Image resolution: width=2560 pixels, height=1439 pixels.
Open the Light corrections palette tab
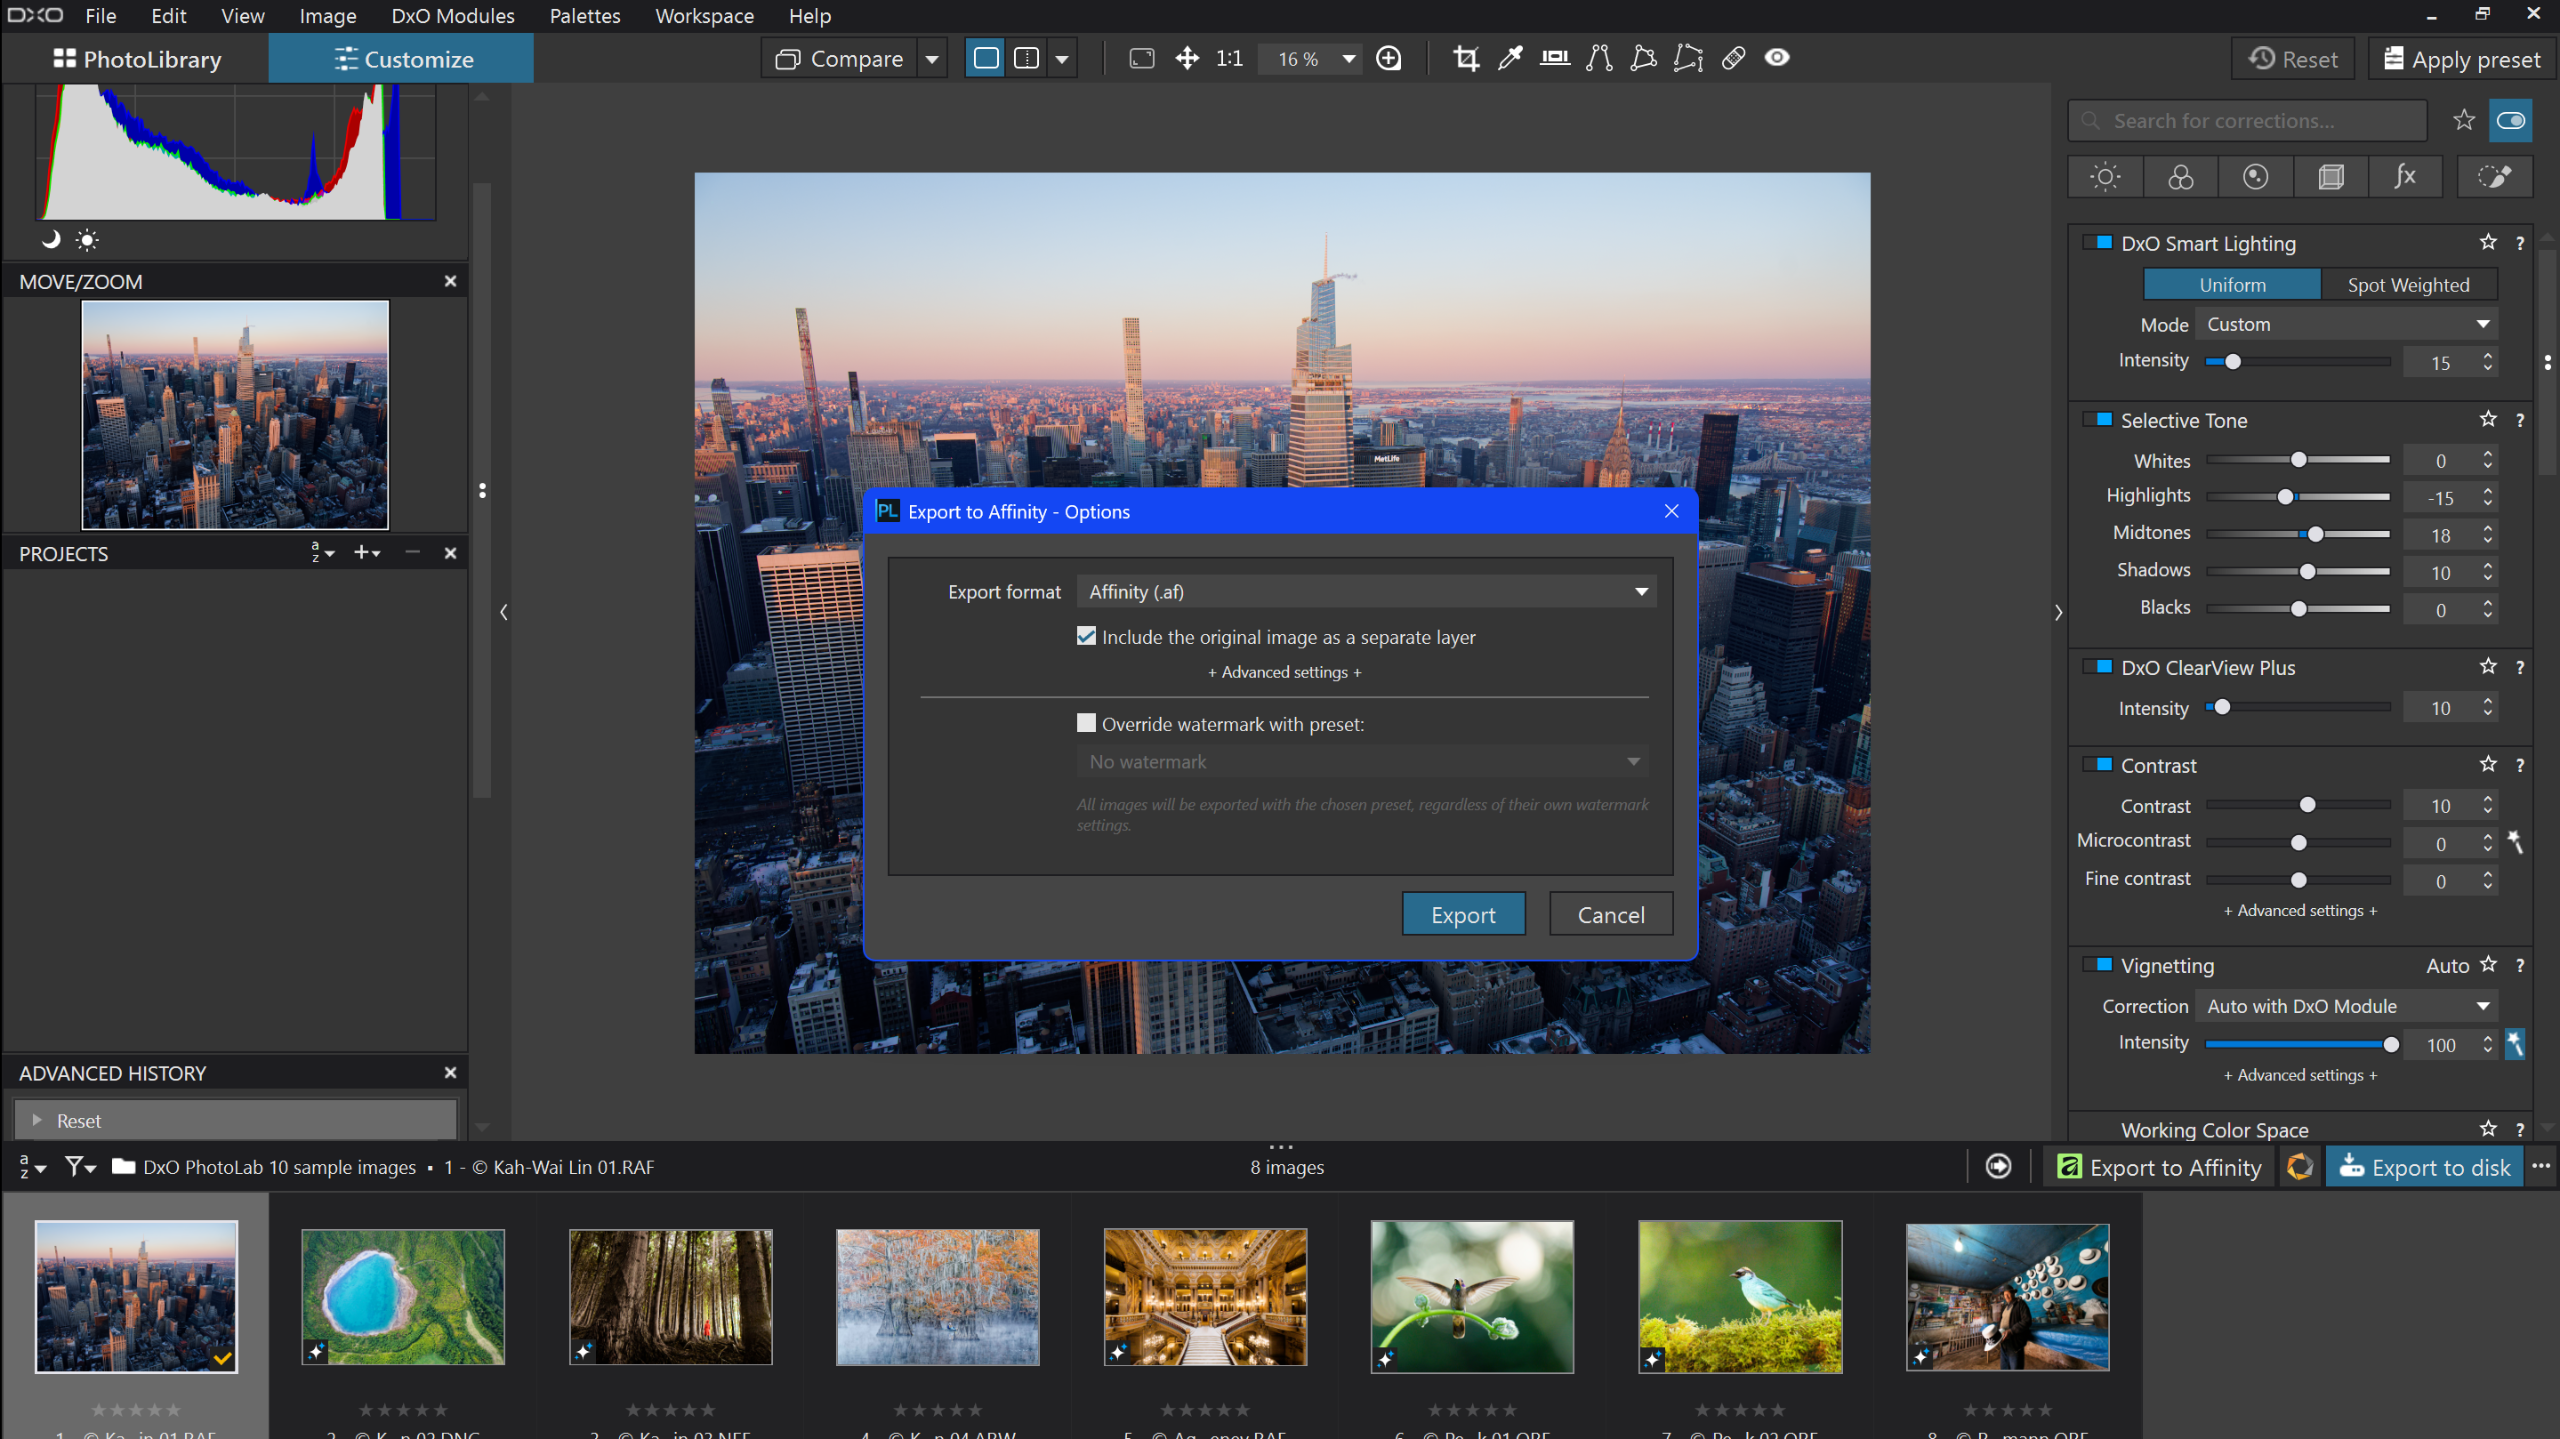2105,177
